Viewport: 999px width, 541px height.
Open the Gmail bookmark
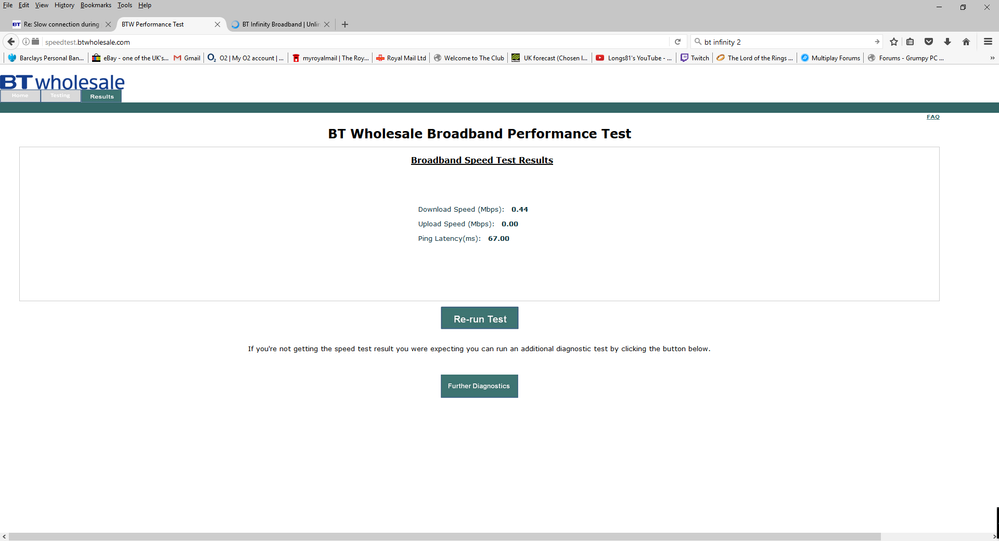(x=187, y=58)
